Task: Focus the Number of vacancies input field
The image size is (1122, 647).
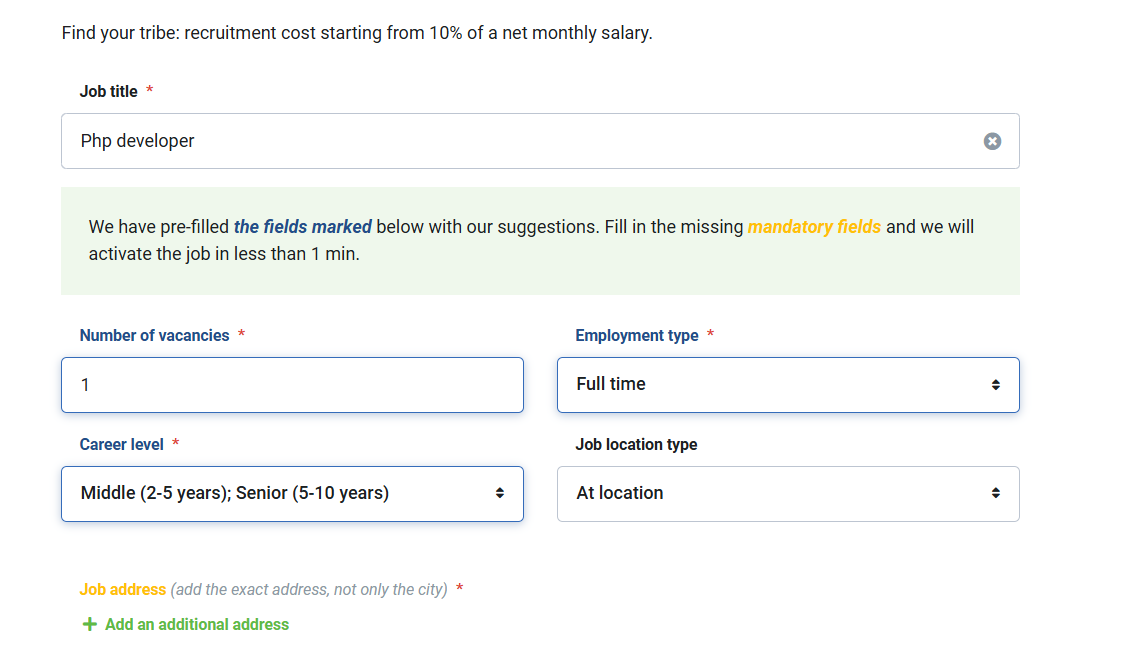Action: click(292, 385)
